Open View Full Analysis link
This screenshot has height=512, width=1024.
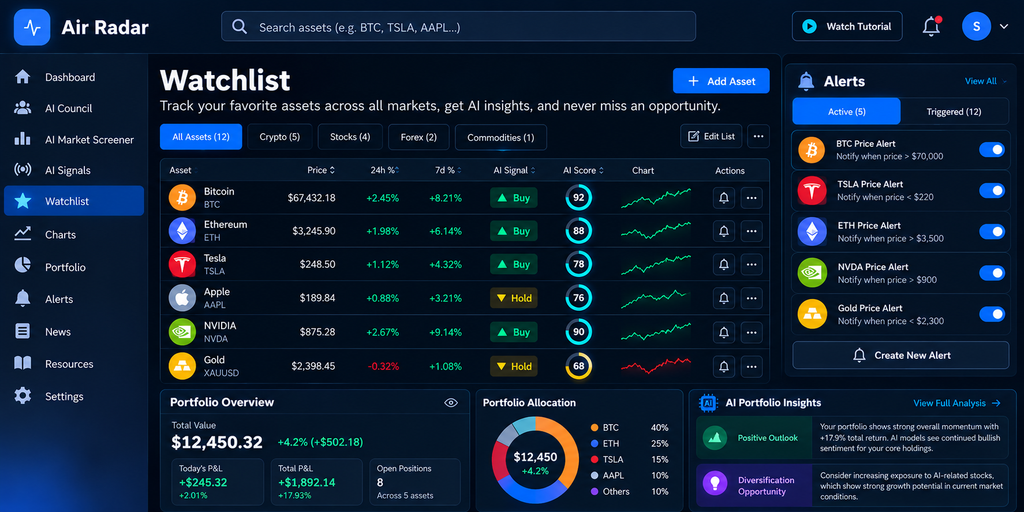tap(957, 403)
